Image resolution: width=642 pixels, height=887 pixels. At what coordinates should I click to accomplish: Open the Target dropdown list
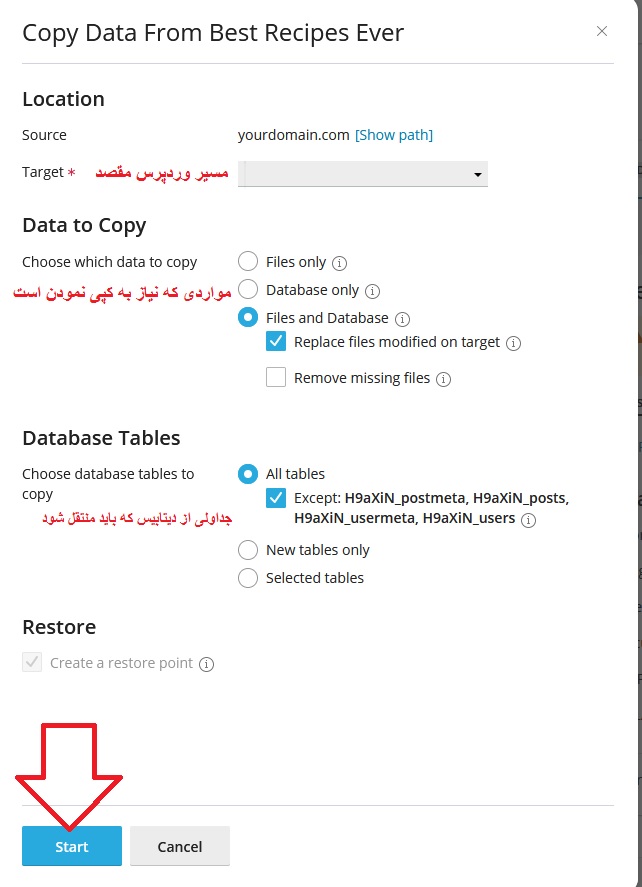point(363,174)
